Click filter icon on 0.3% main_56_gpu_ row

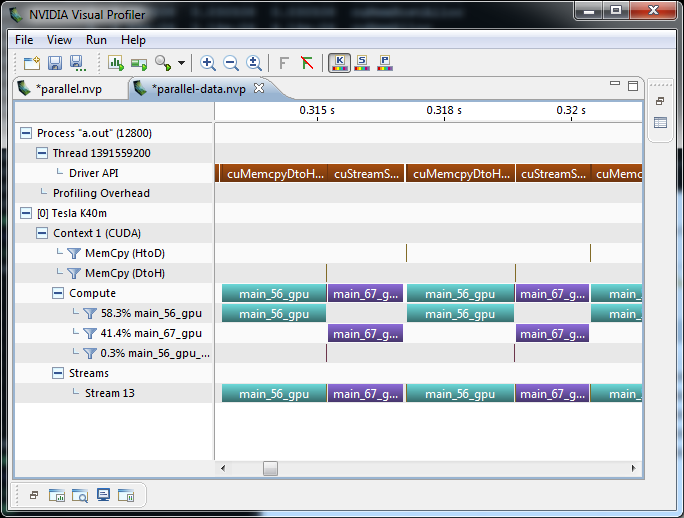click(89, 353)
